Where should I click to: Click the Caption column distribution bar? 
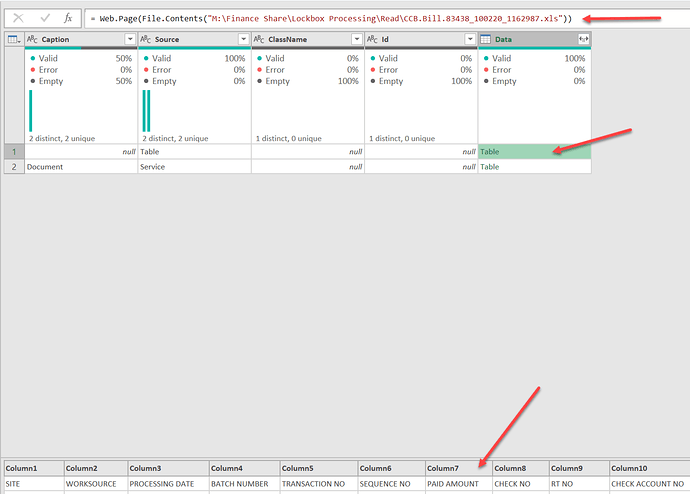(31, 111)
